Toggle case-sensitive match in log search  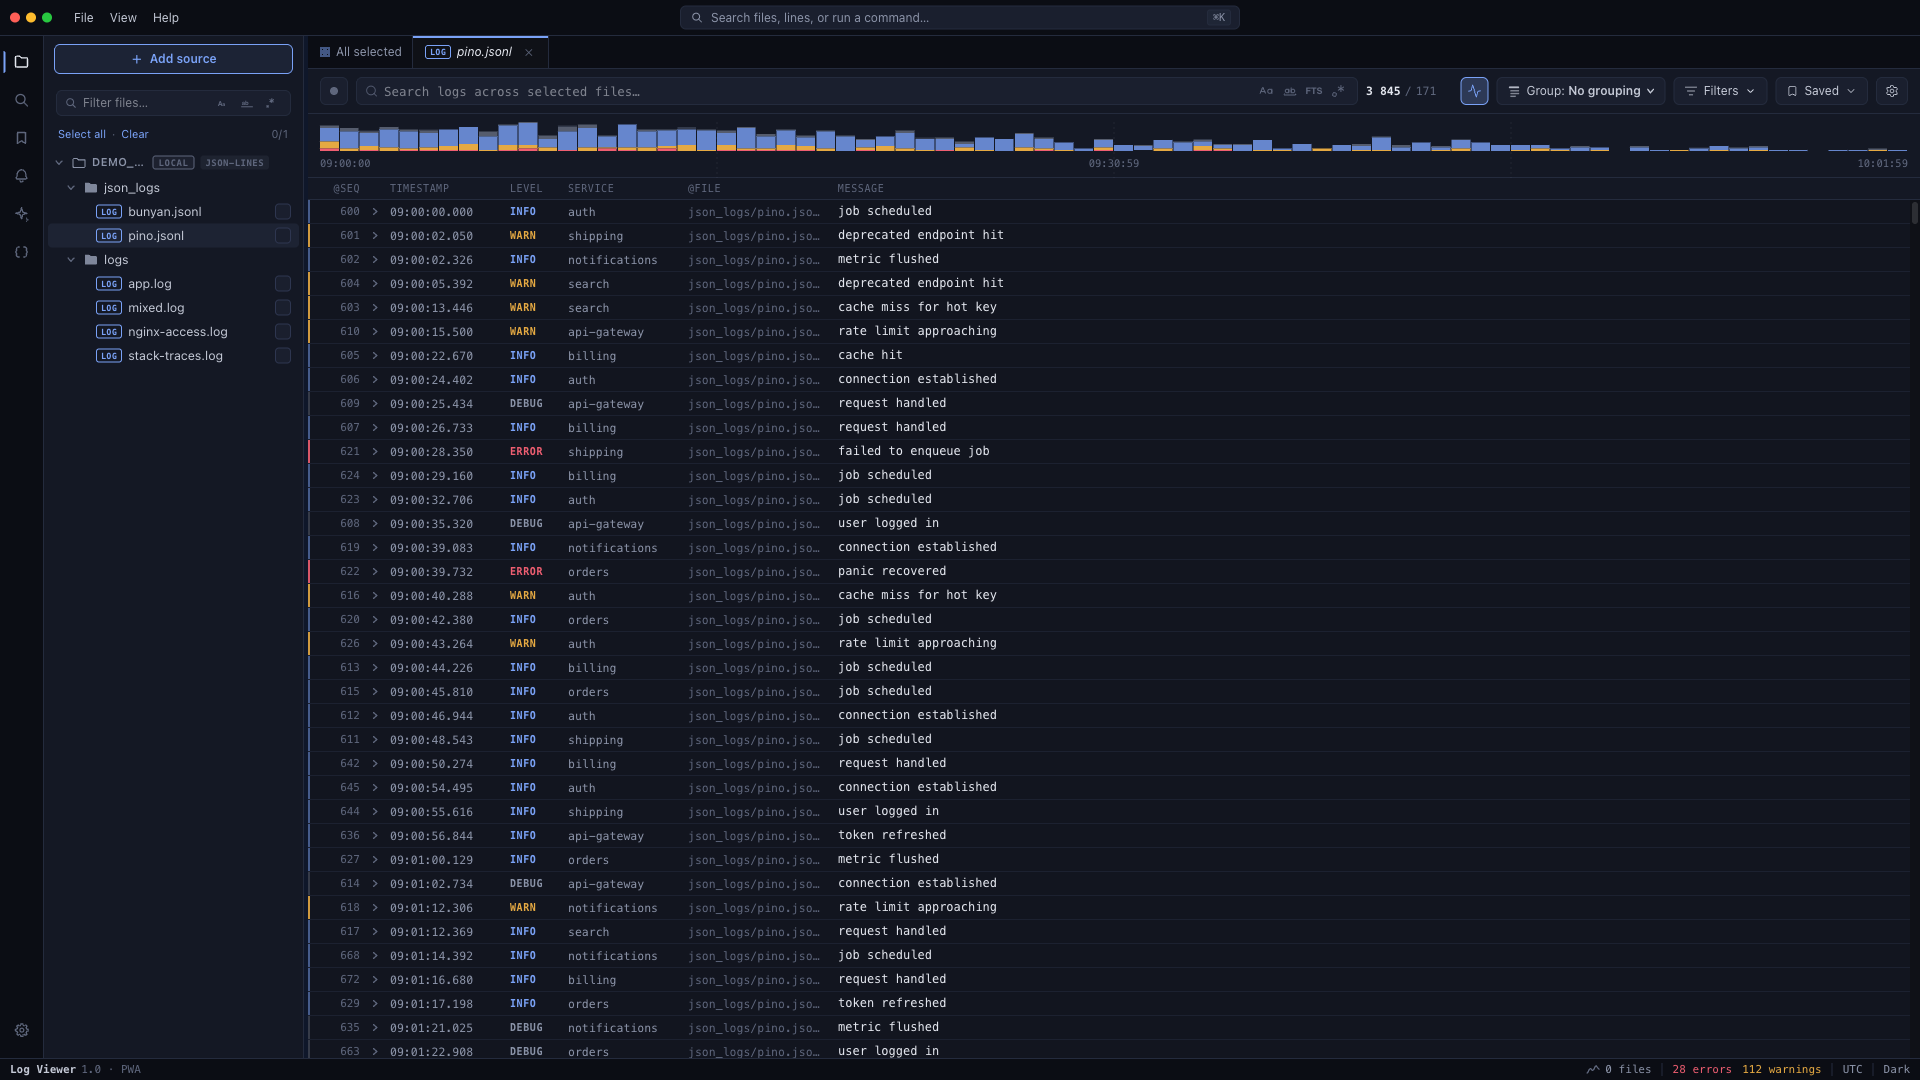[x=1266, y=91]
